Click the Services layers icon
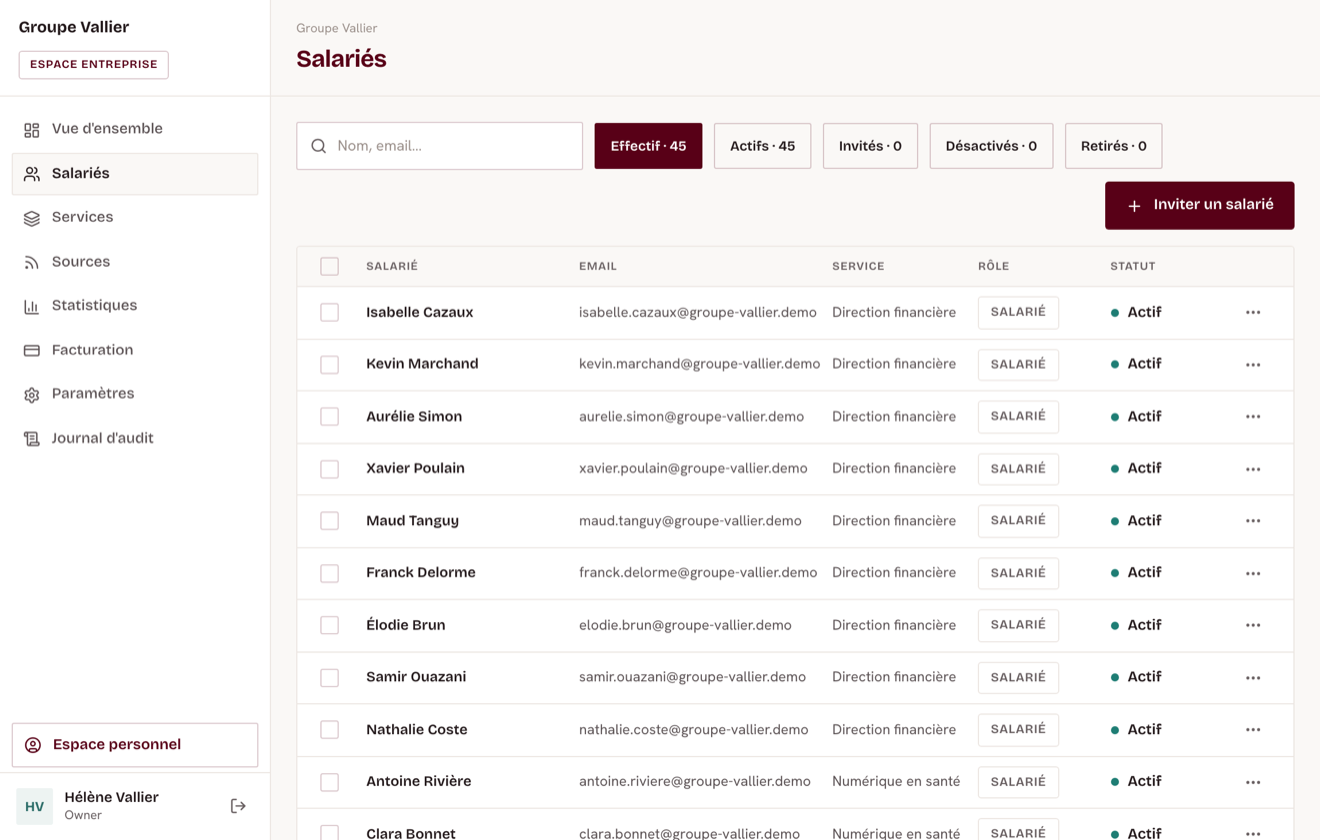This screenshot has width=1320, height=840. [32, 218]
